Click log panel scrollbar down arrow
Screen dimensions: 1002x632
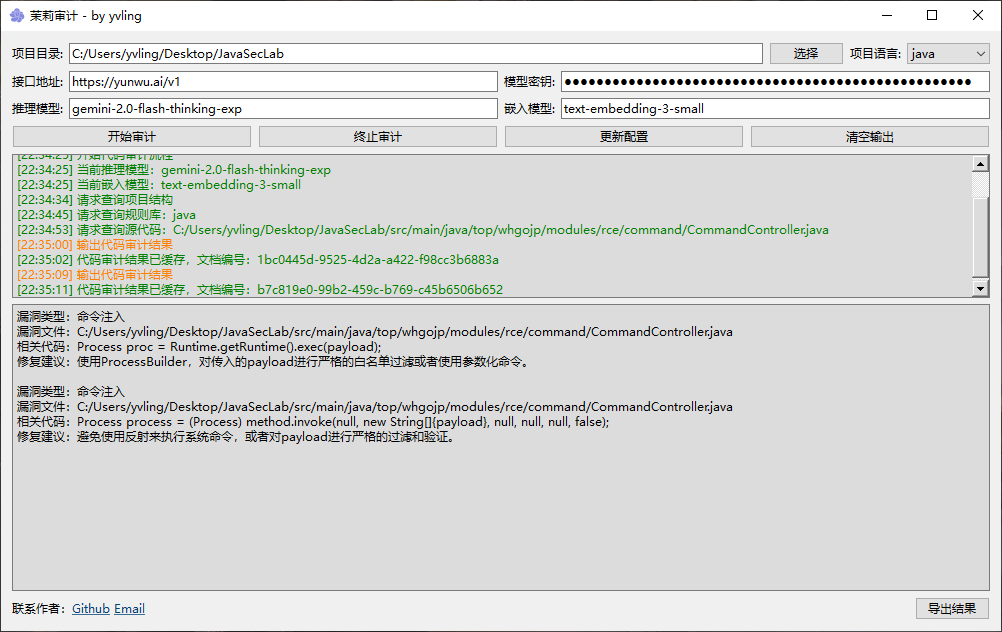[980, 288]
